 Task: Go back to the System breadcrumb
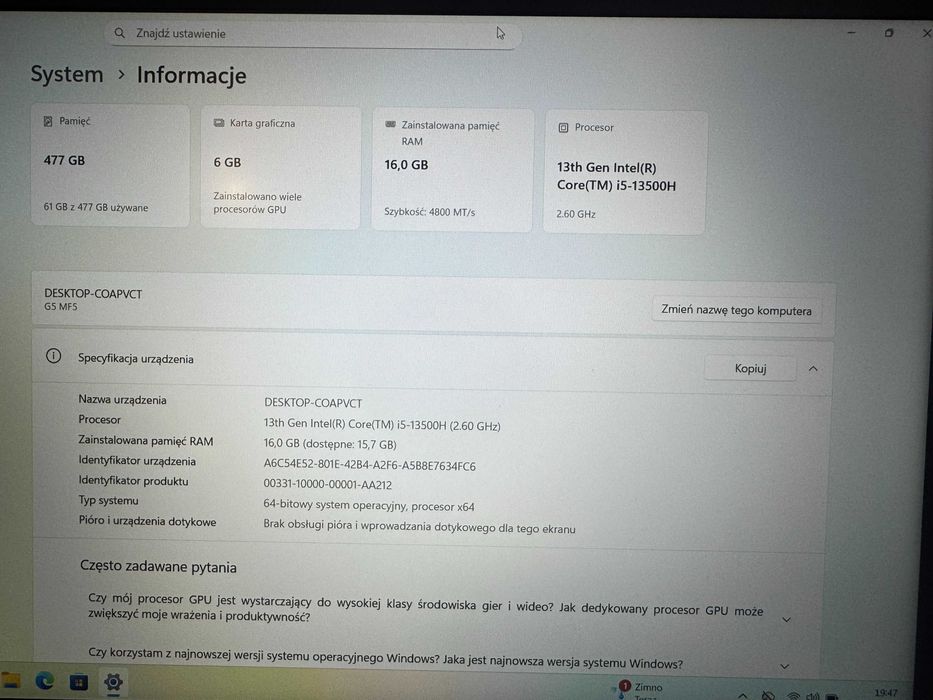coord(67,74)
